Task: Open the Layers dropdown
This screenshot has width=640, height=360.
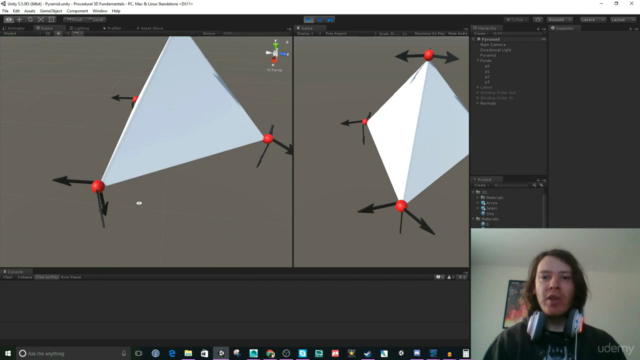Action: (x=592, y=20)
